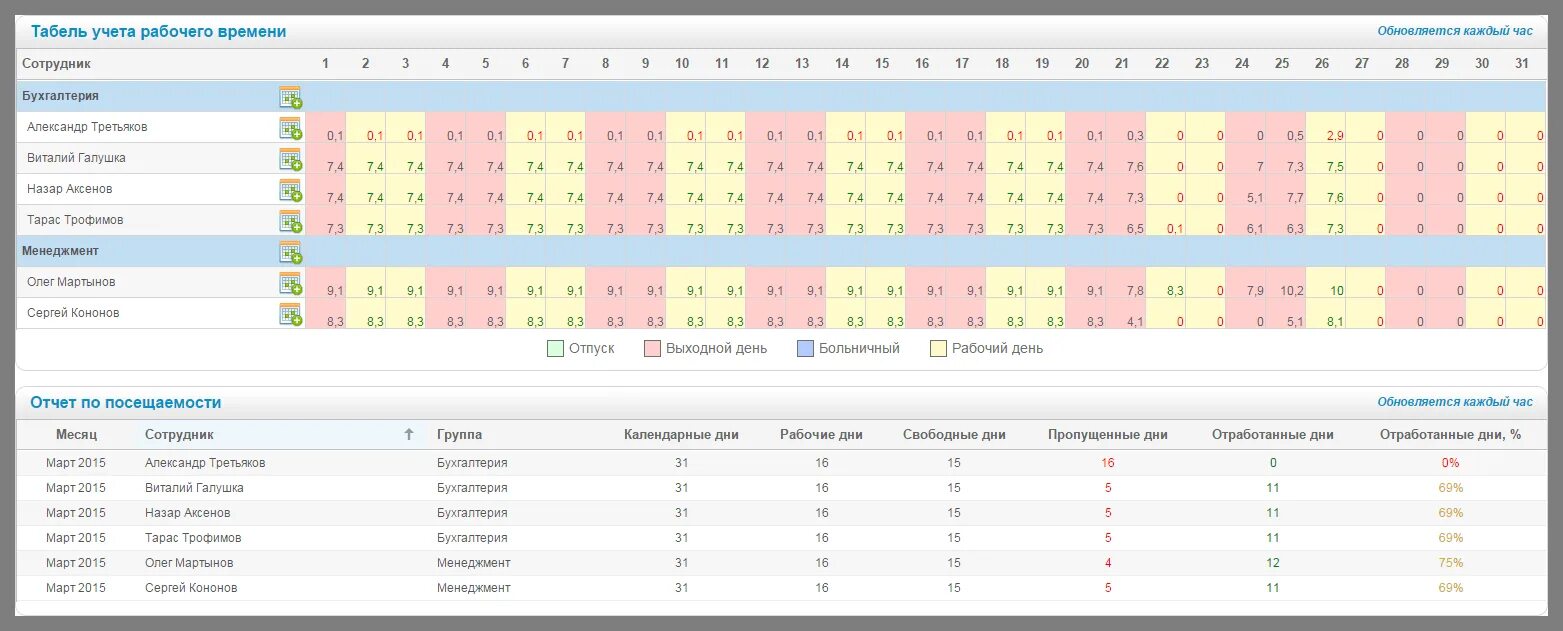Click day 31 column header
1563x631 pixels.
pyautogui.click(x=1522, y=63)
